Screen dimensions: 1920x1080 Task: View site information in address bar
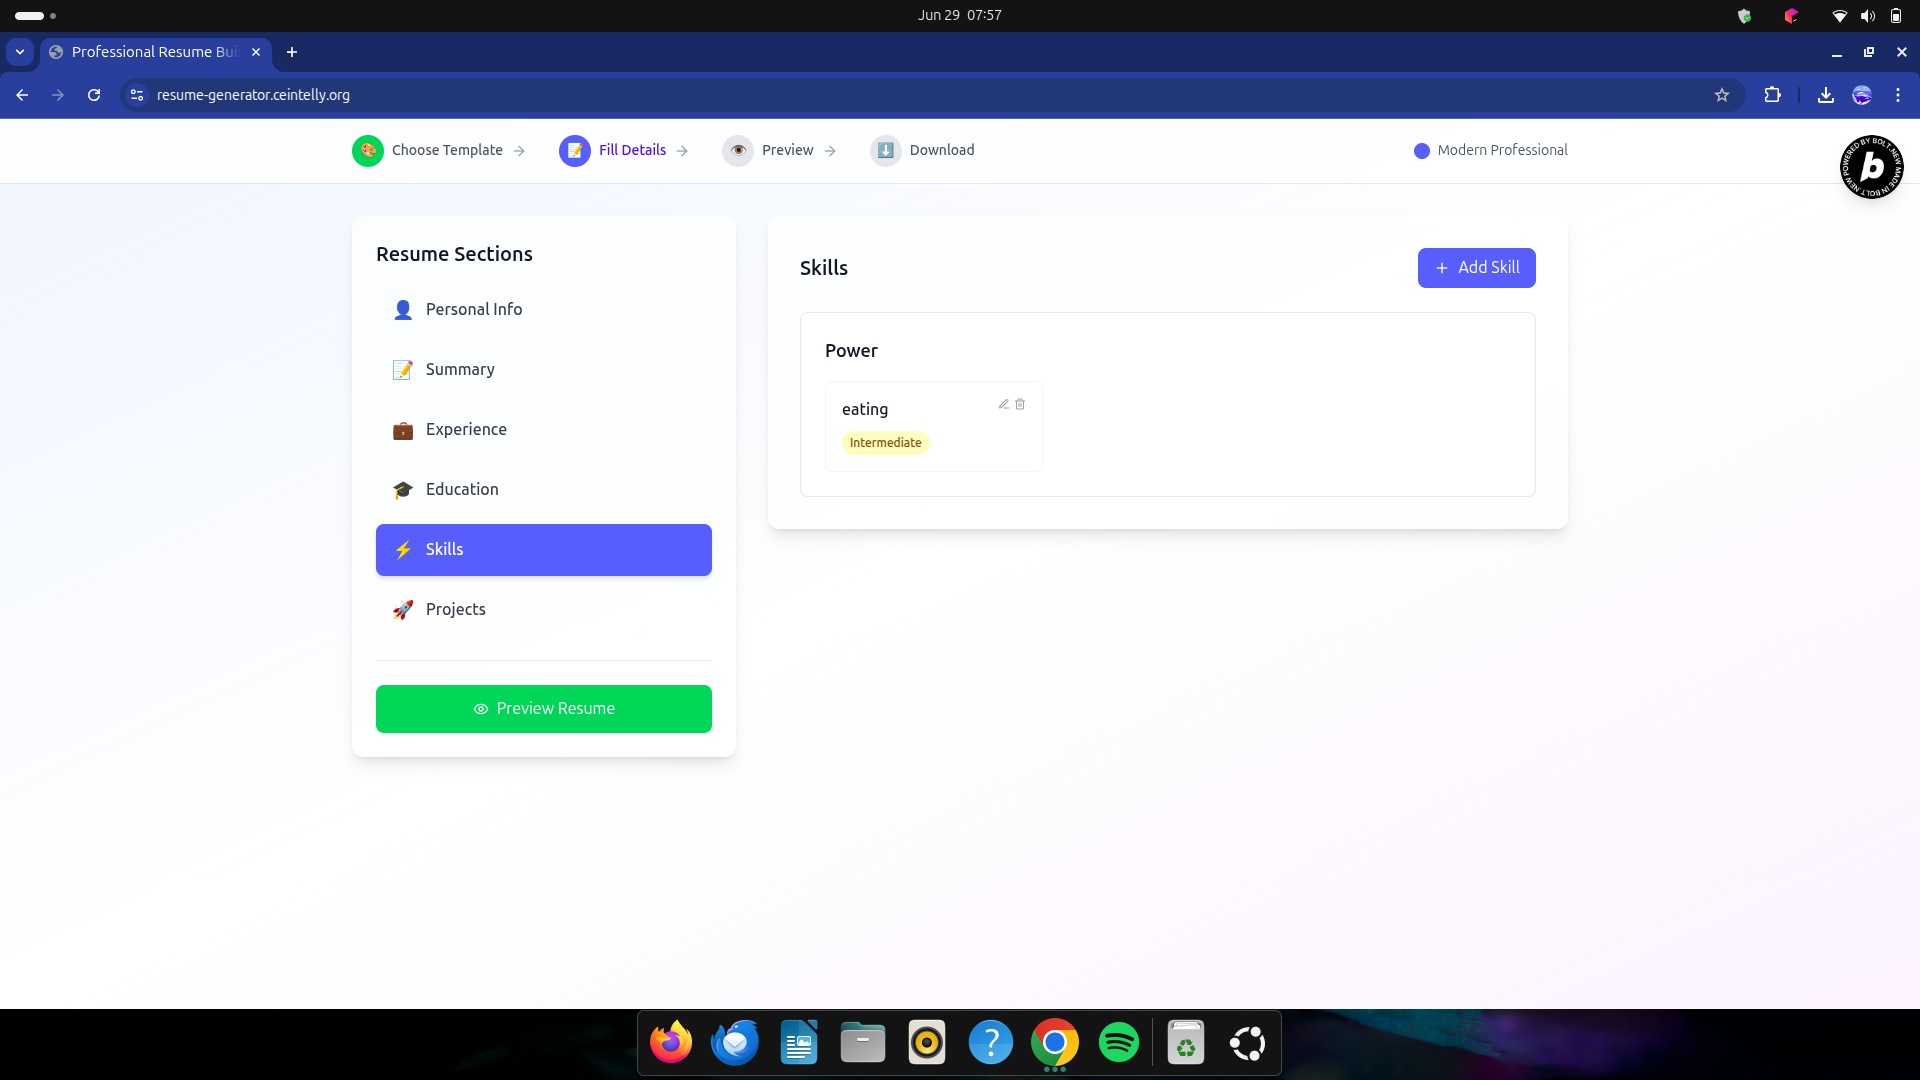[x=137, y=95]
